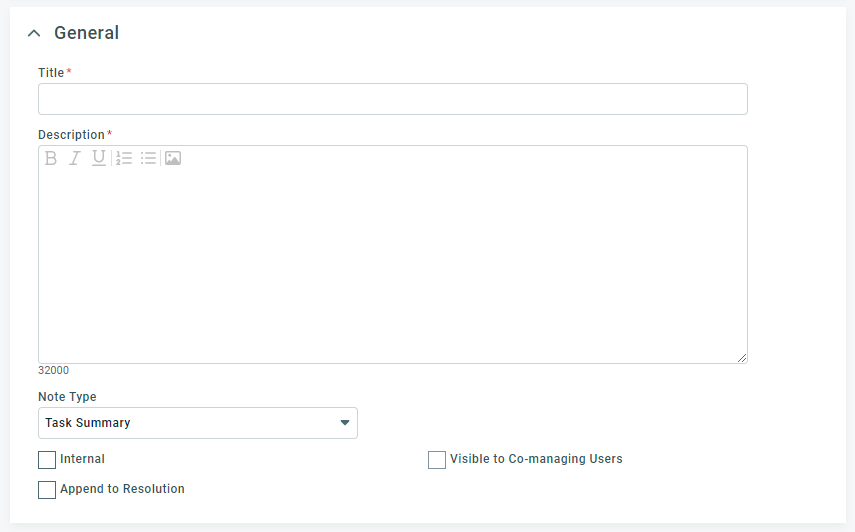Focus the Title input field
The height and width of the screenshot is (532, 855).
coord(393,99)
